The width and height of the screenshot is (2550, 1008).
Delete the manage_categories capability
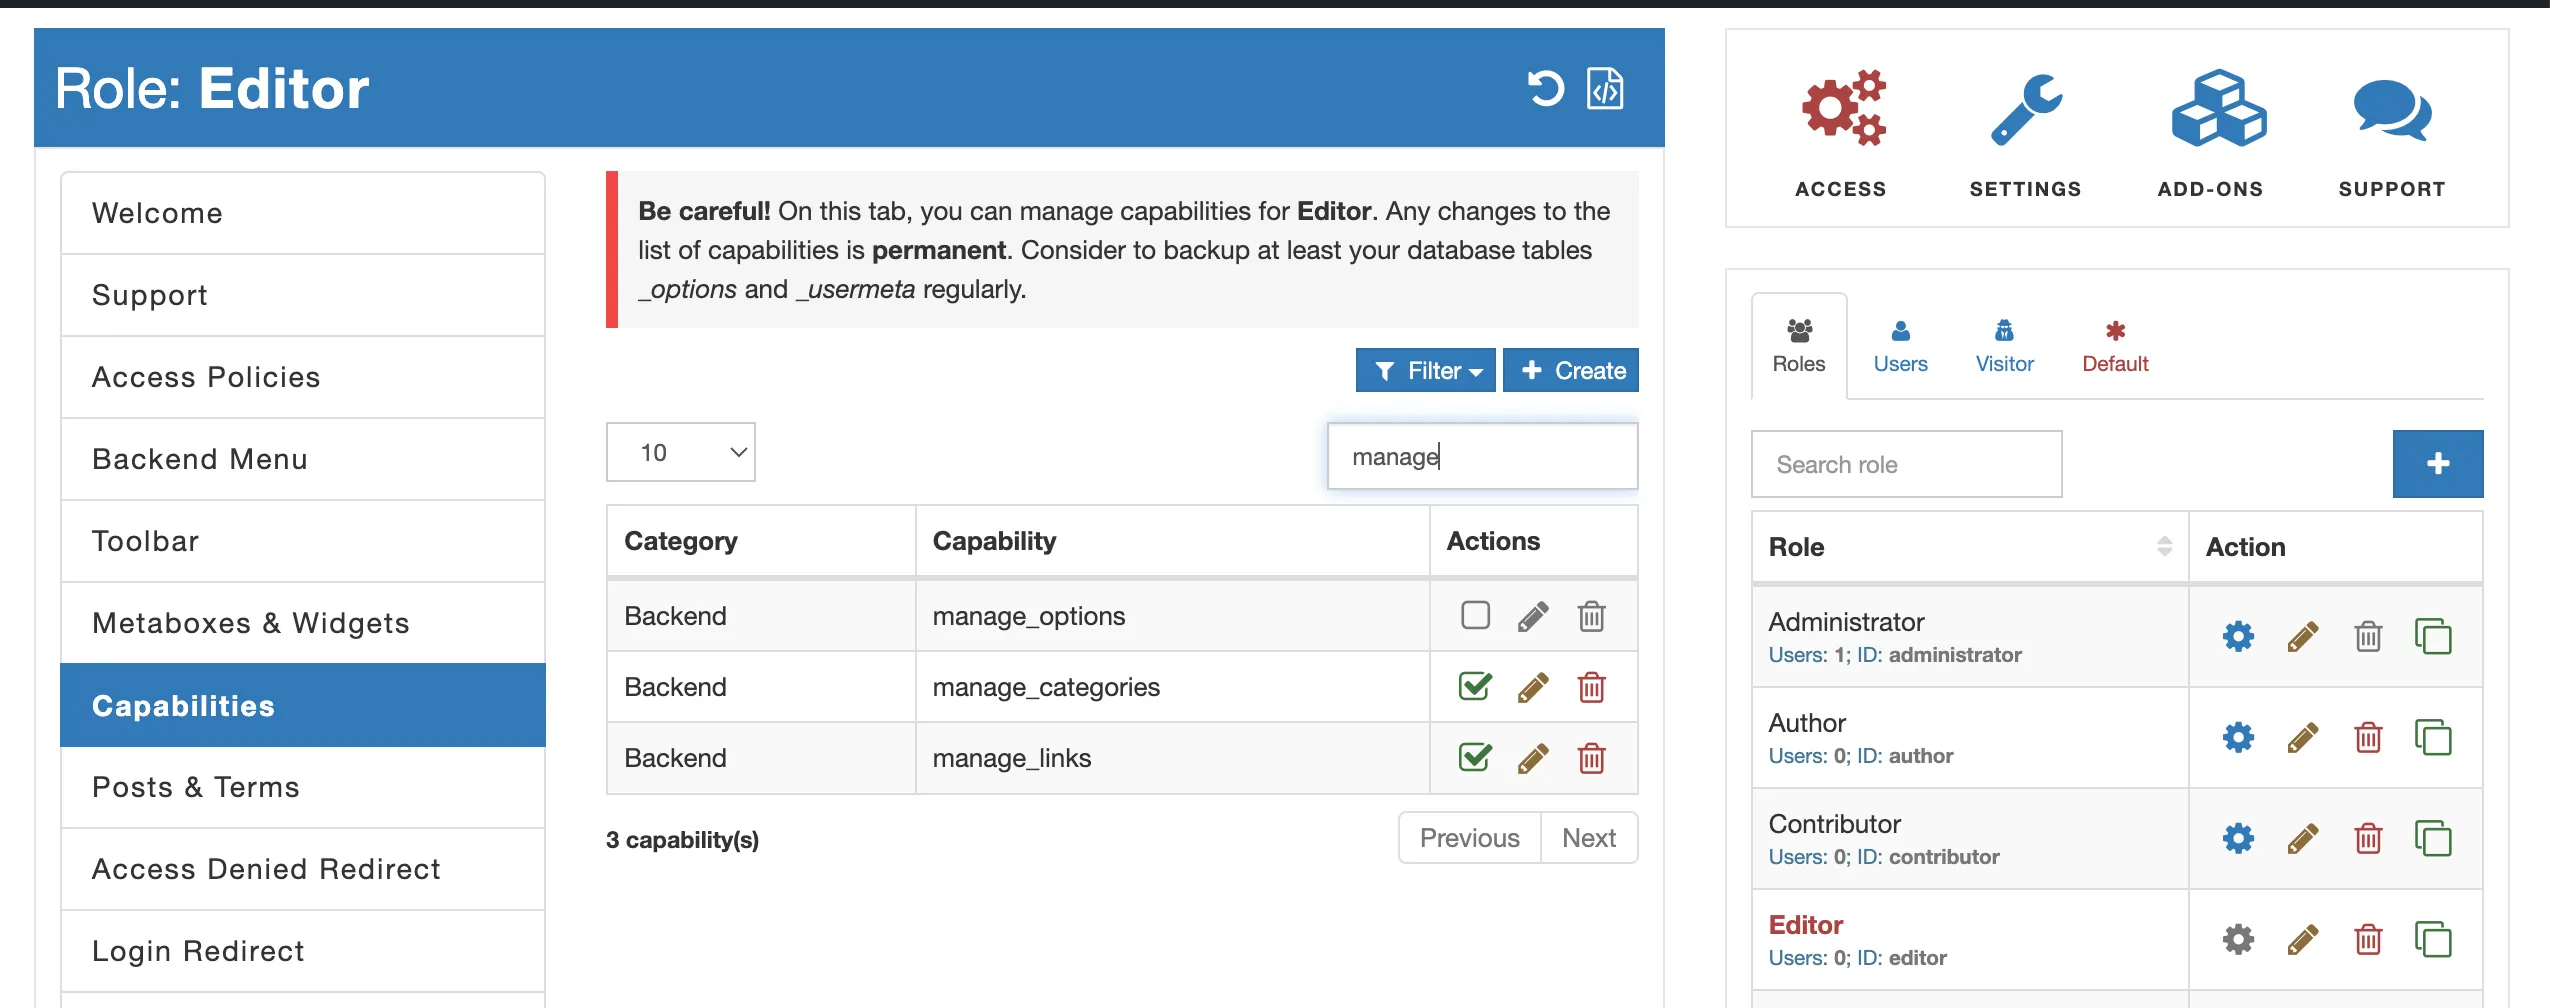coord(1591,687)
